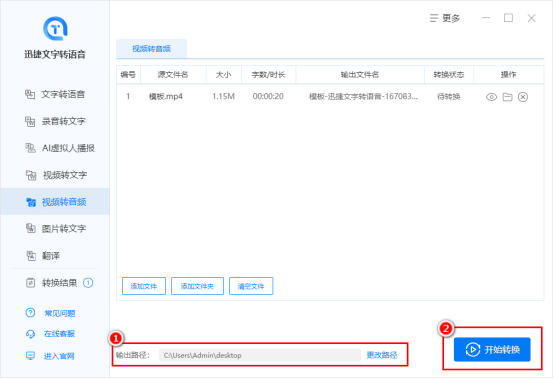Maximize the application window

[x=508, y=18]
